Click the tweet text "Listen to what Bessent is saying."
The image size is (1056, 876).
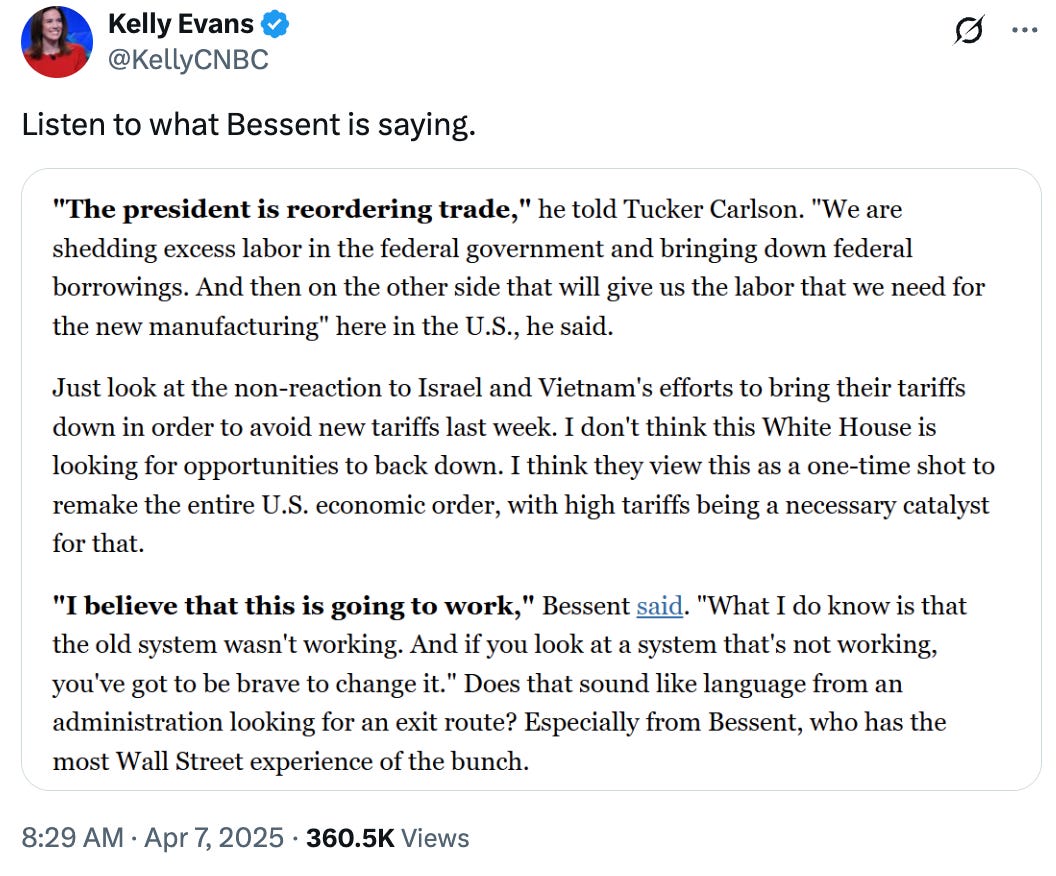[x=248, y=125]
